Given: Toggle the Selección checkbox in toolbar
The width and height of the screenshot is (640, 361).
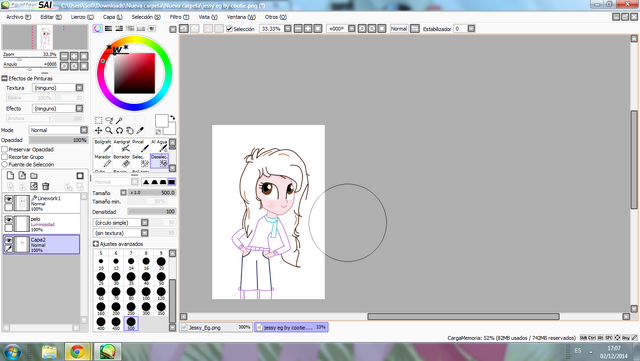Looking at the screenshot, I should coord(229,29).
